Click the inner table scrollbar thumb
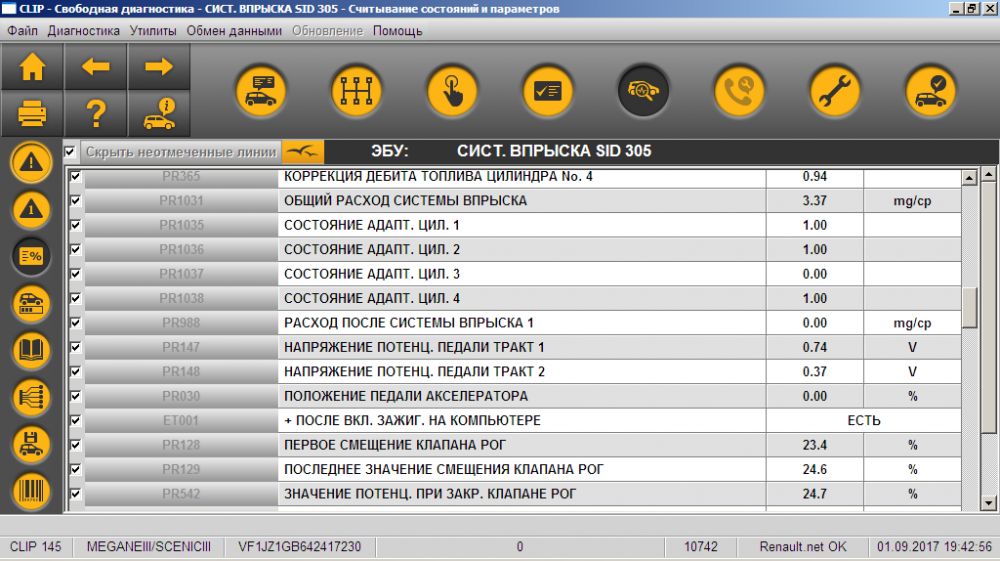Viewport: 1000px width, 561px height. [x=969, y=308]
